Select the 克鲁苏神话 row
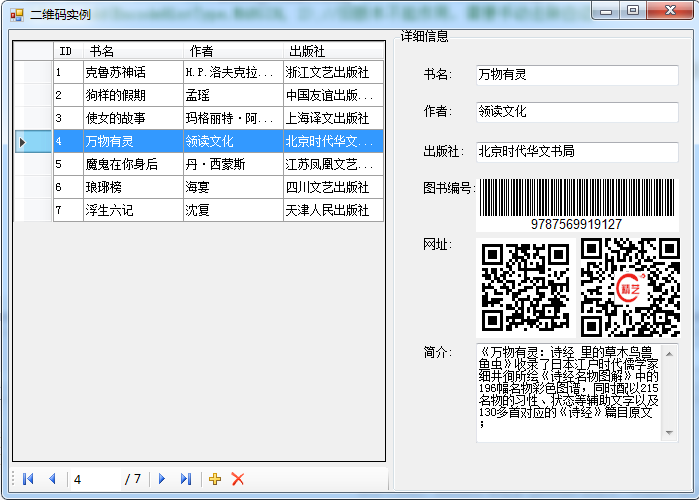The width and height of the screenshot is (699, 500). coord(218,72)
